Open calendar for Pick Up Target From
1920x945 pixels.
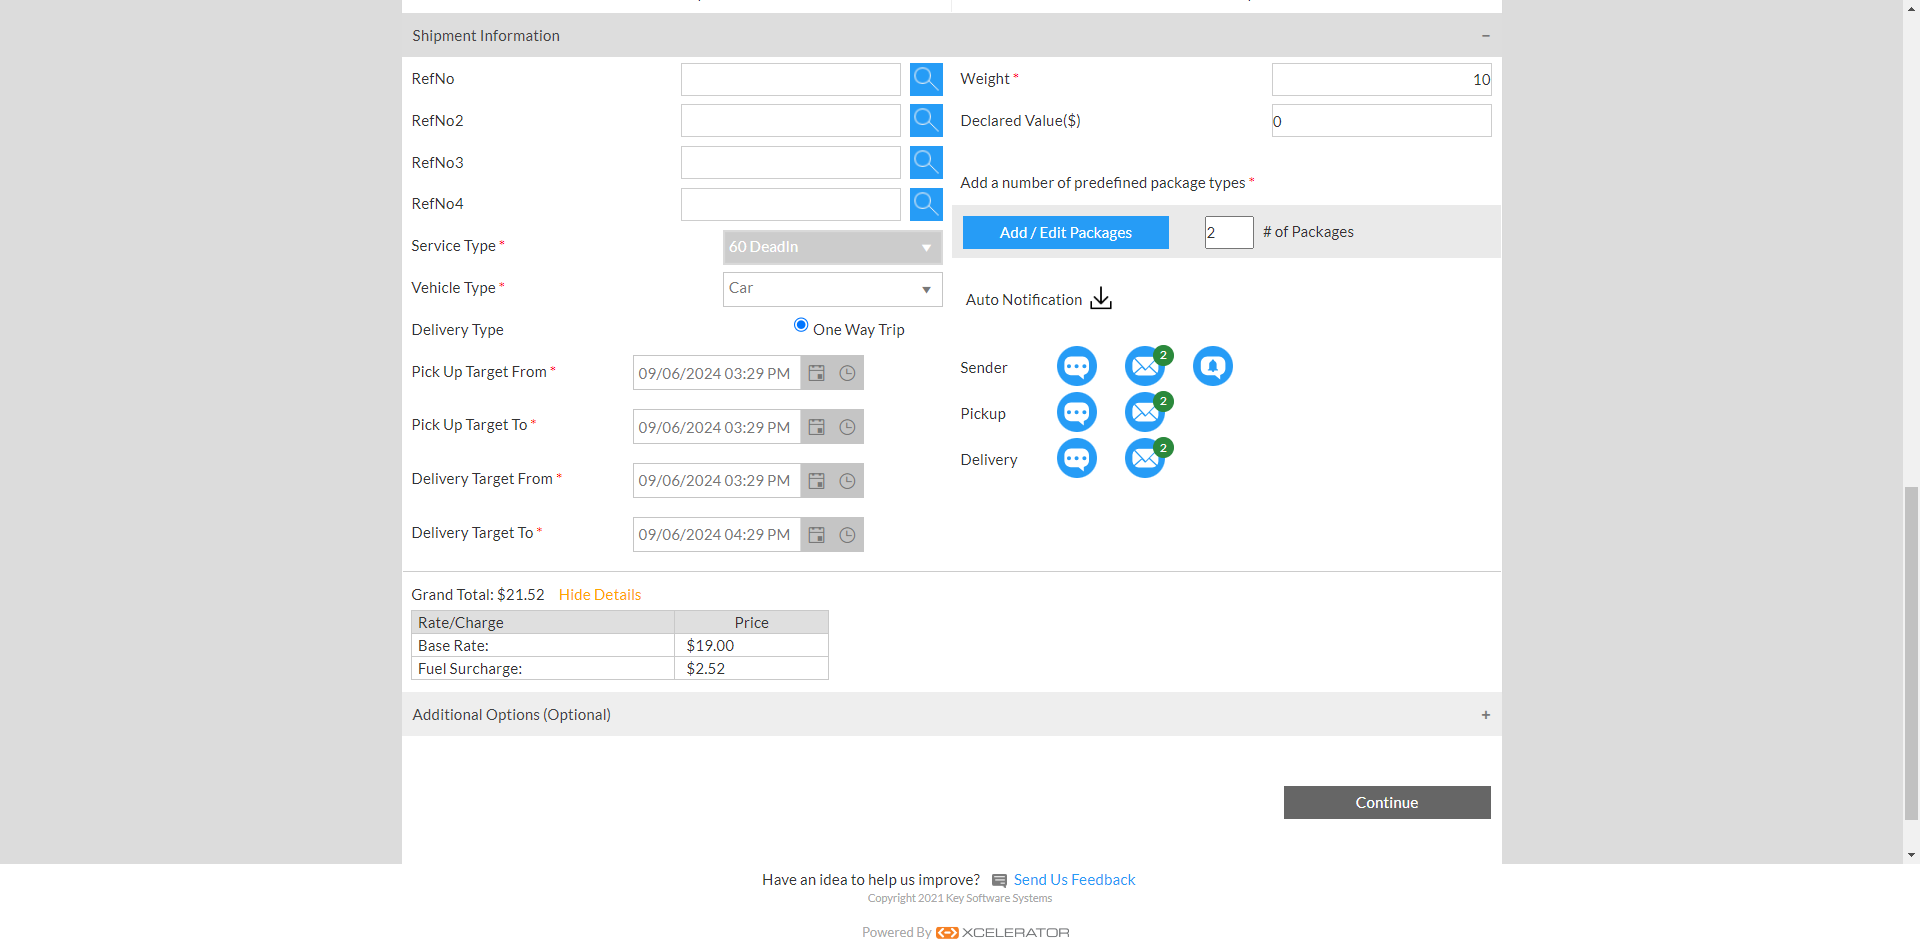(x=817, y=373)
